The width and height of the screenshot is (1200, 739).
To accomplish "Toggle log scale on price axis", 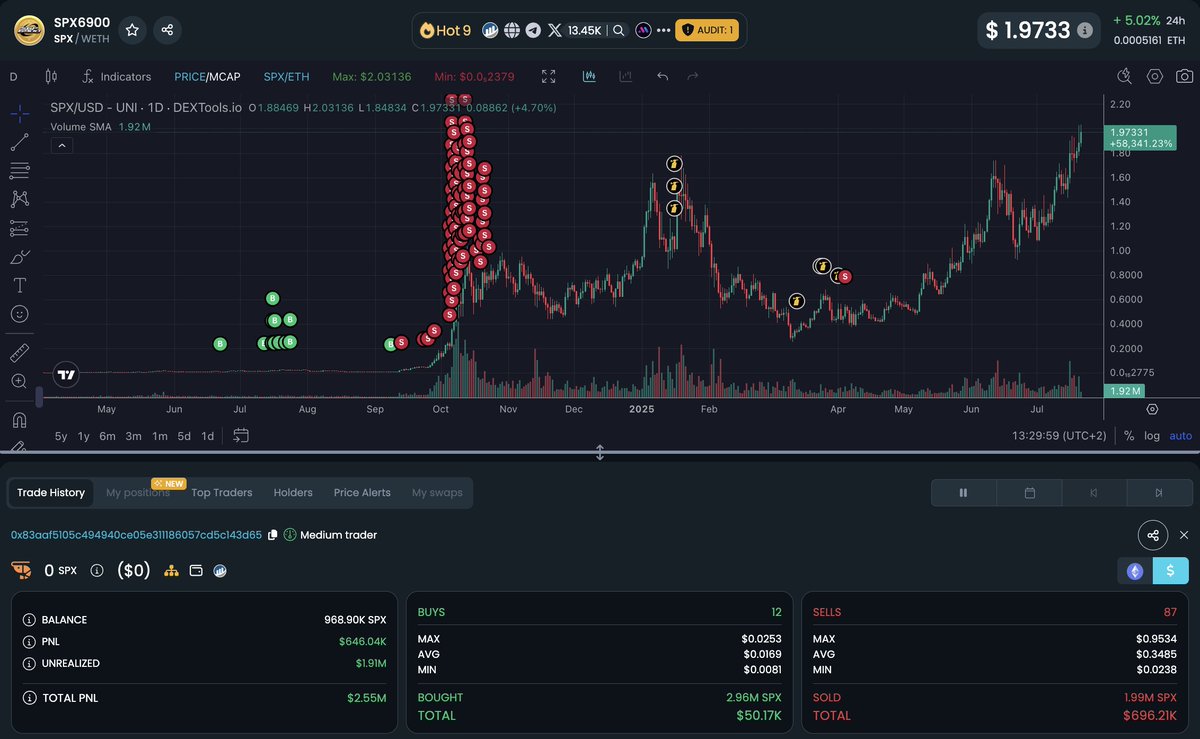I will (x=1152, y=436).
